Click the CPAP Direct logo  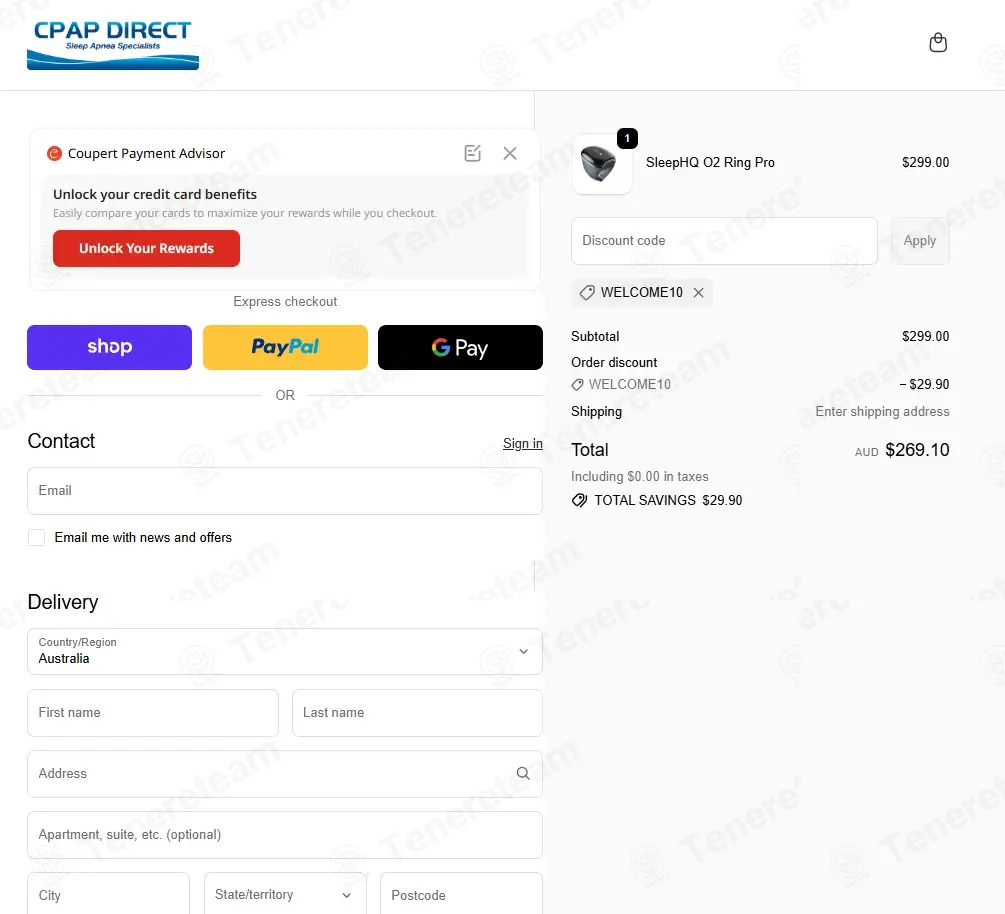(x=113, y=46)
